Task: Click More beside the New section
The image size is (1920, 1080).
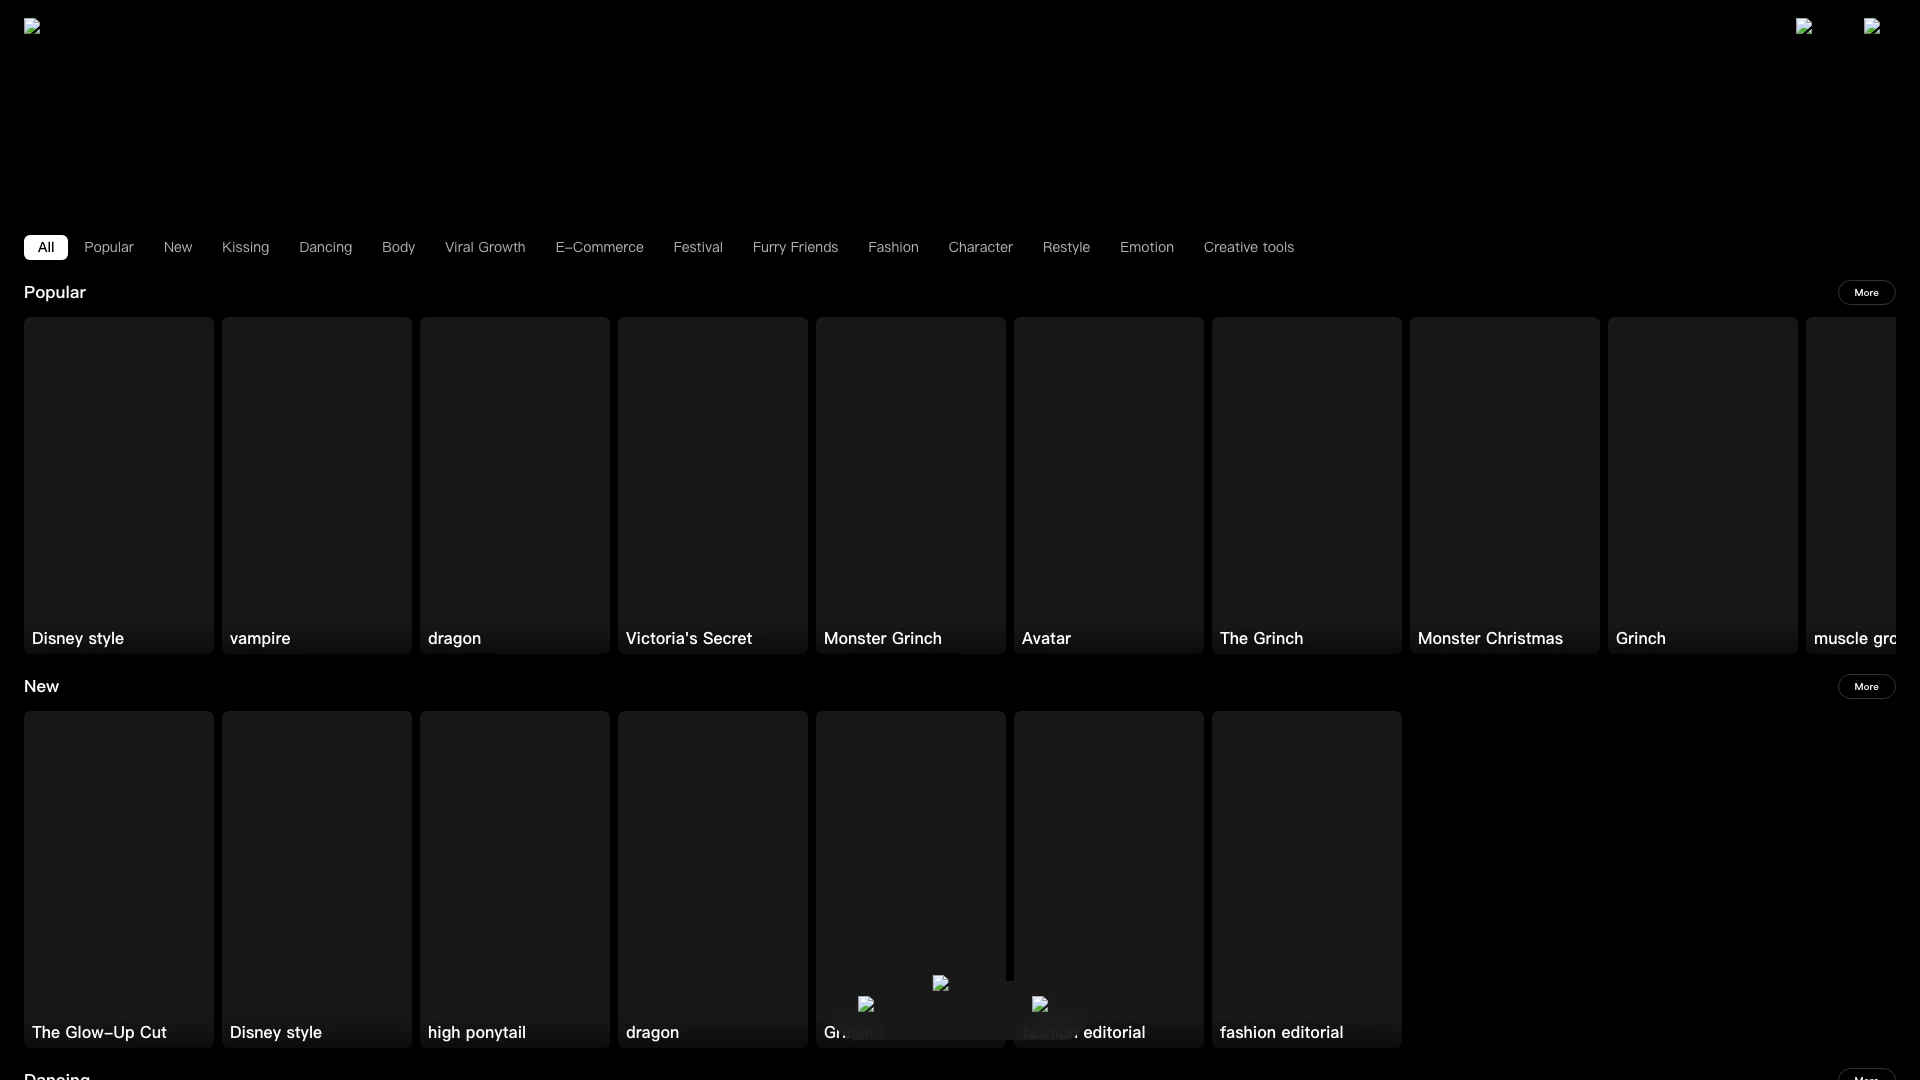Action: [1866, 687]
